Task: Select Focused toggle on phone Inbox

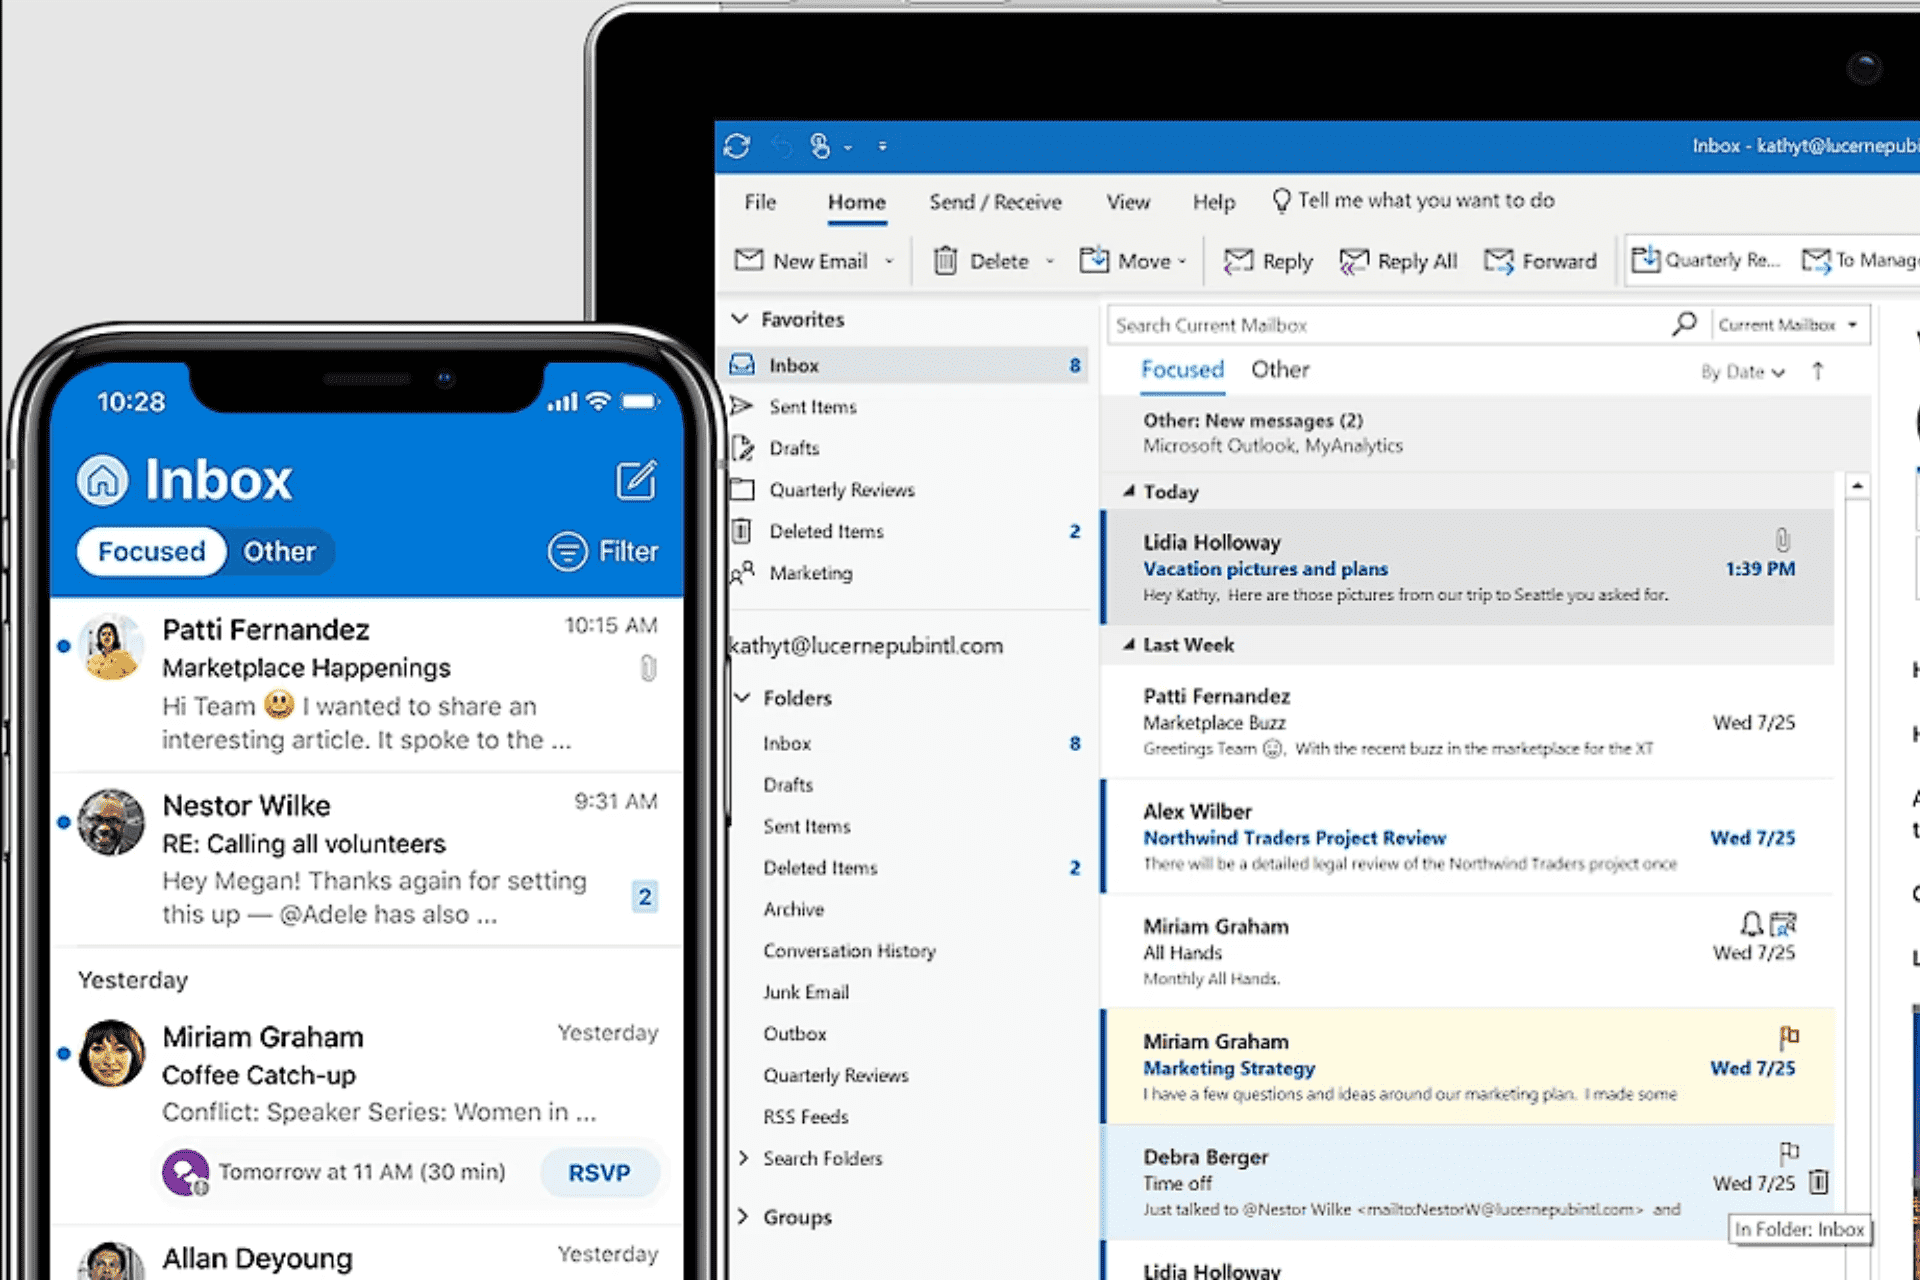Action: click(x=151, y=551)
